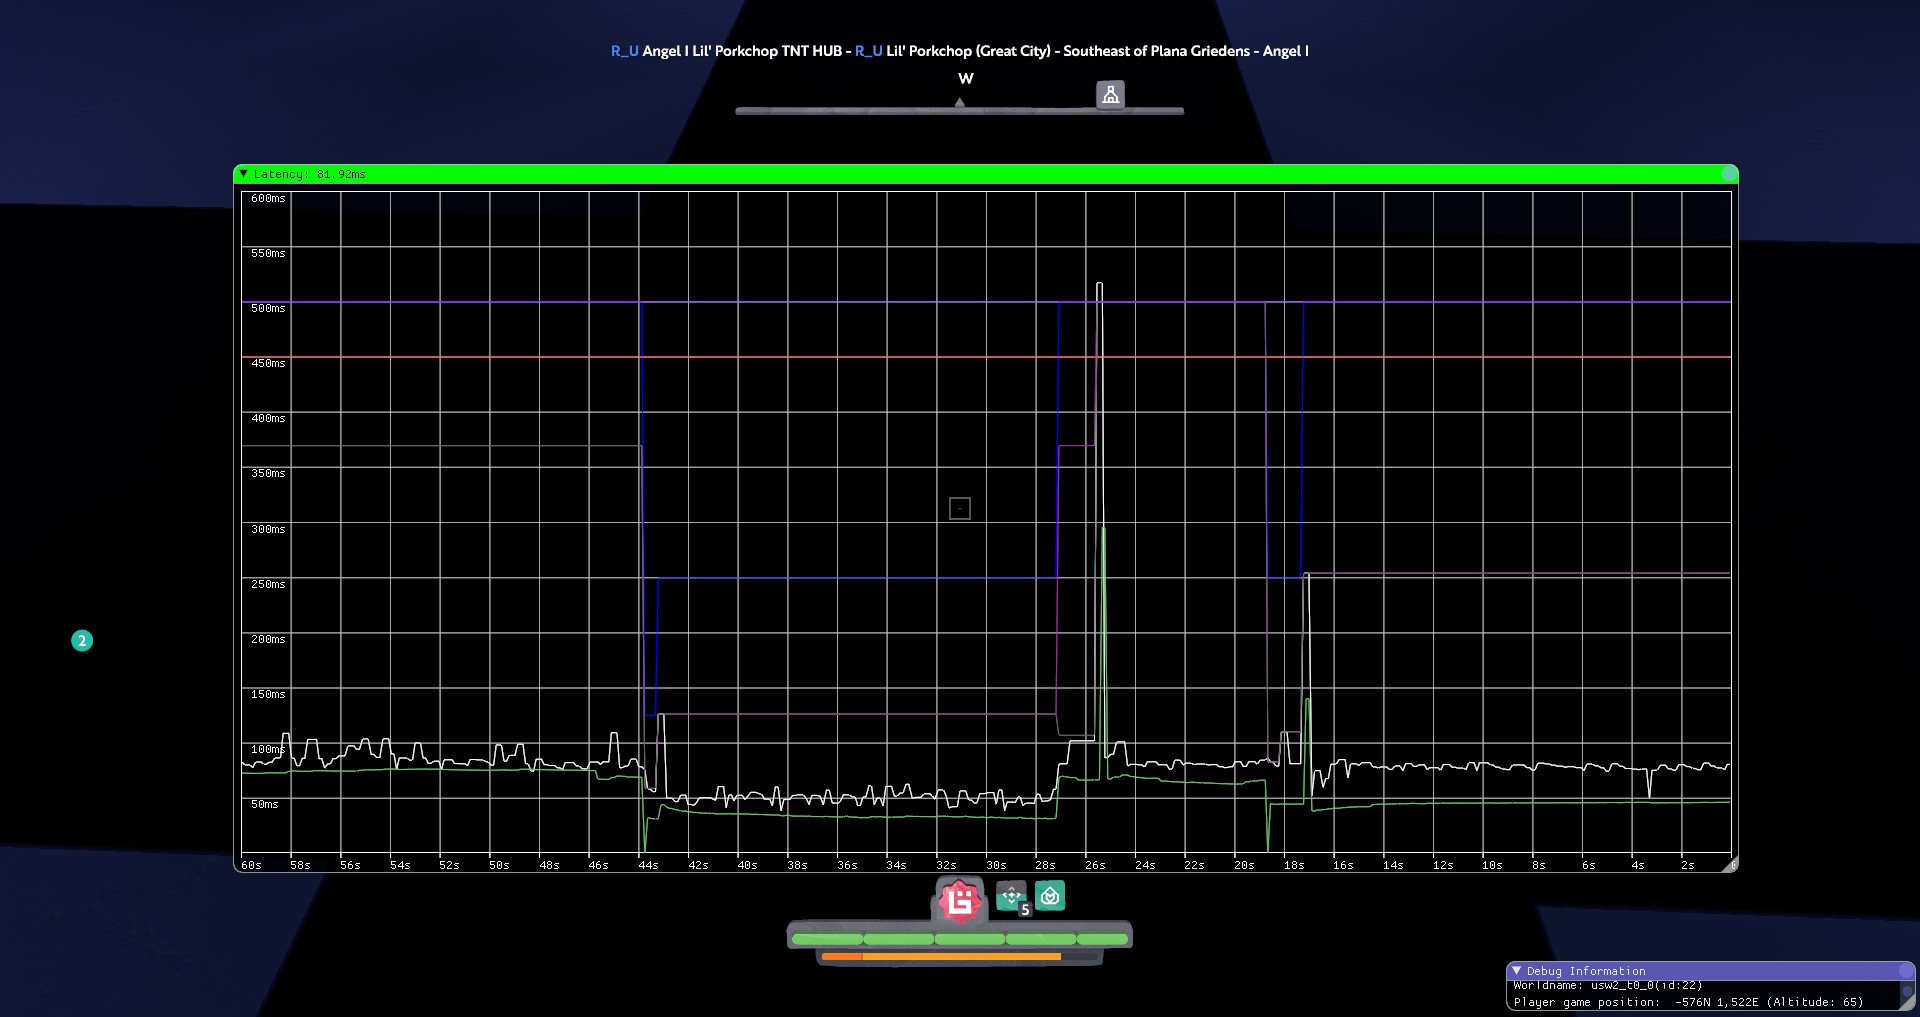This screenshot has height=1017, width=1920.
Task: Toggle the purple circle on the Debug Information header
Action: [x=1906, y=972]
